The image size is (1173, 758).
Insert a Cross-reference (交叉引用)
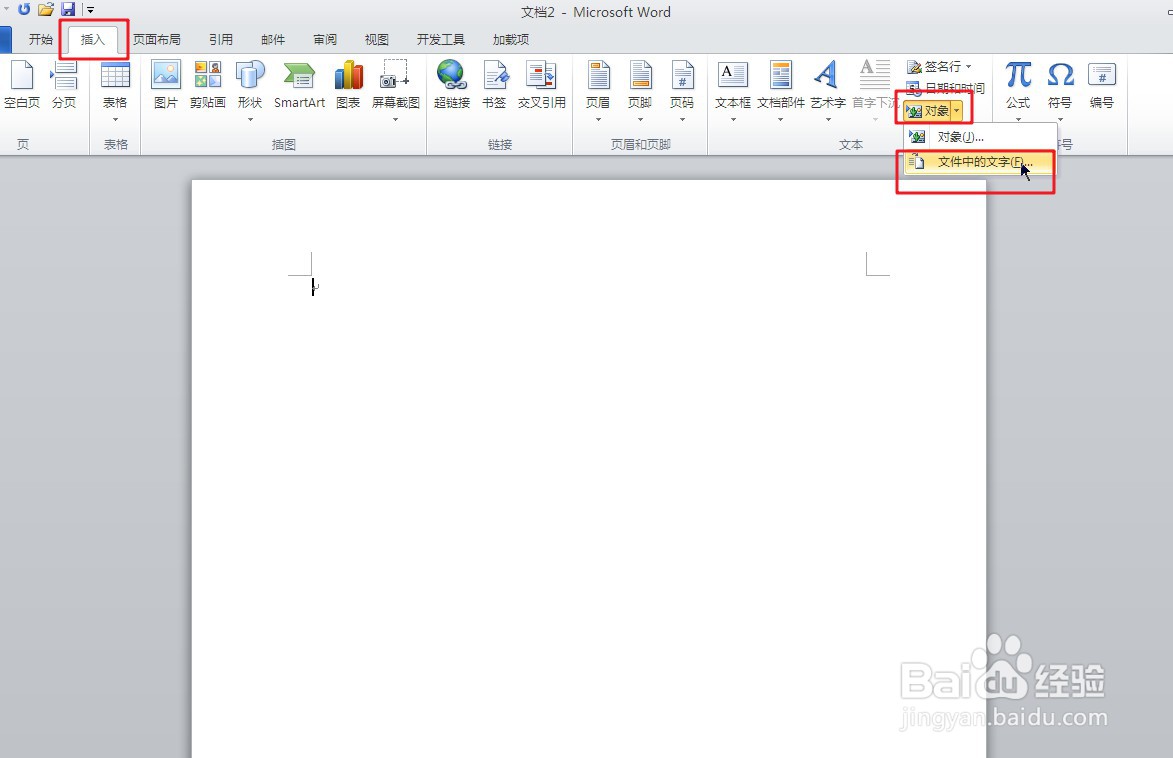(542, 85)
